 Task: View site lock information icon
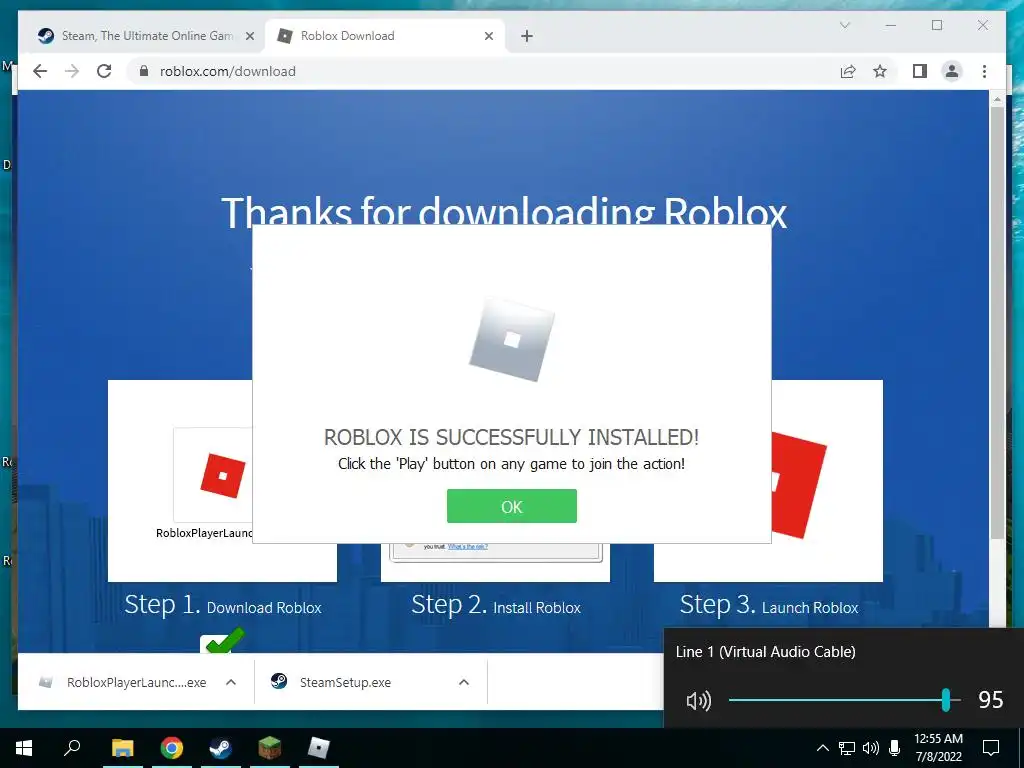(x=144, y=71)
